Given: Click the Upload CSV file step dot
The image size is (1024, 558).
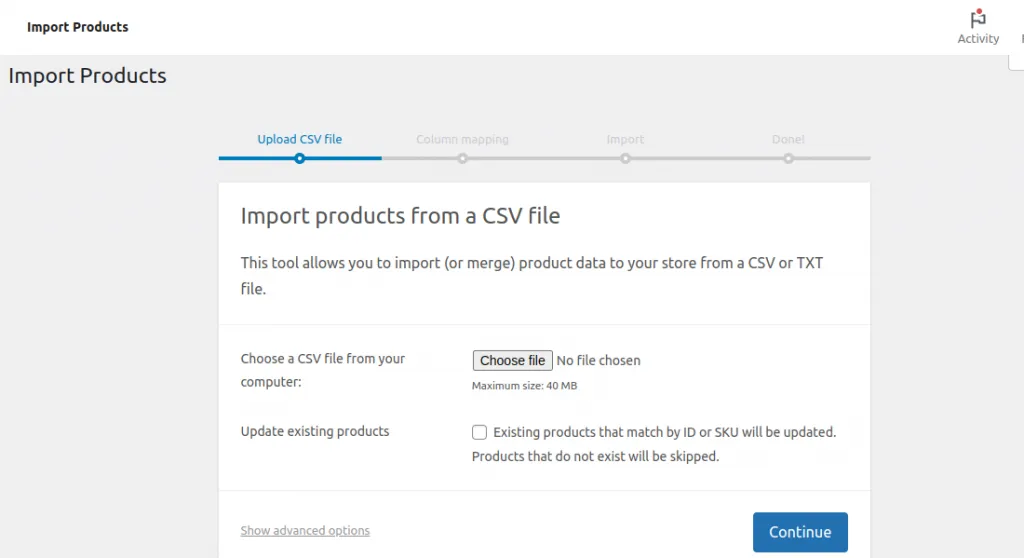Looking at the screenshot, I should click(299, 158).
